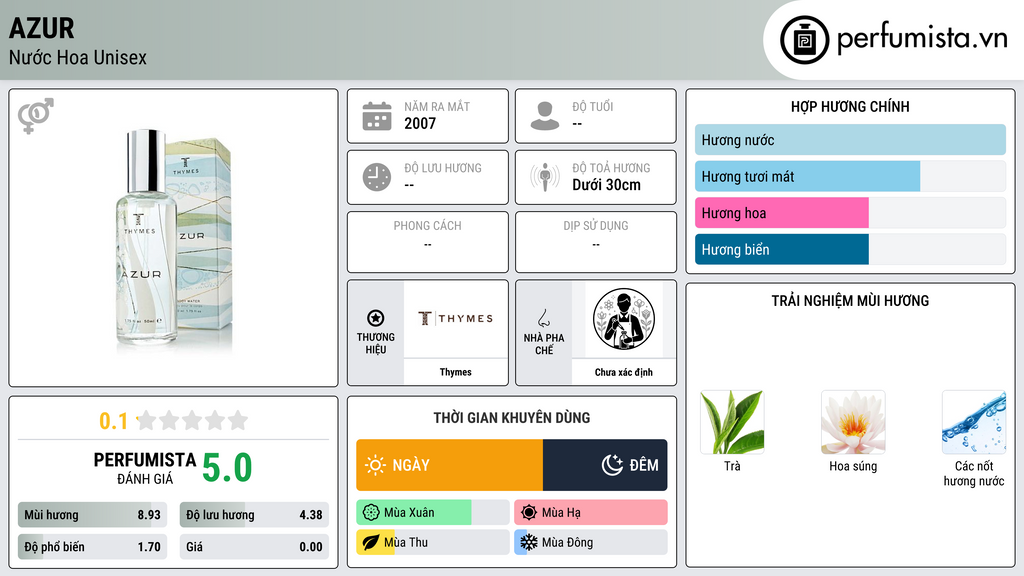The height and width of the screenshot is (576, 1024).
Task: Click the Chưa xác định perfumer label
Action: tap(624, 372)
